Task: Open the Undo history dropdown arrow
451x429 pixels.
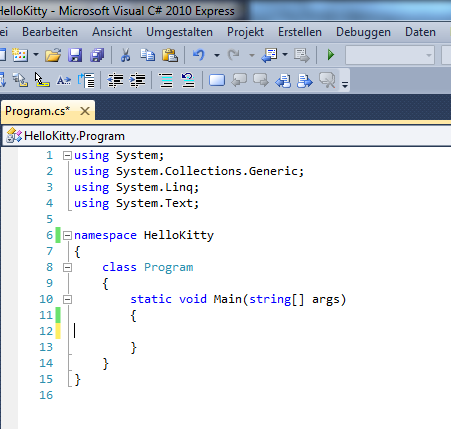Action: click(x=217, y=55)
